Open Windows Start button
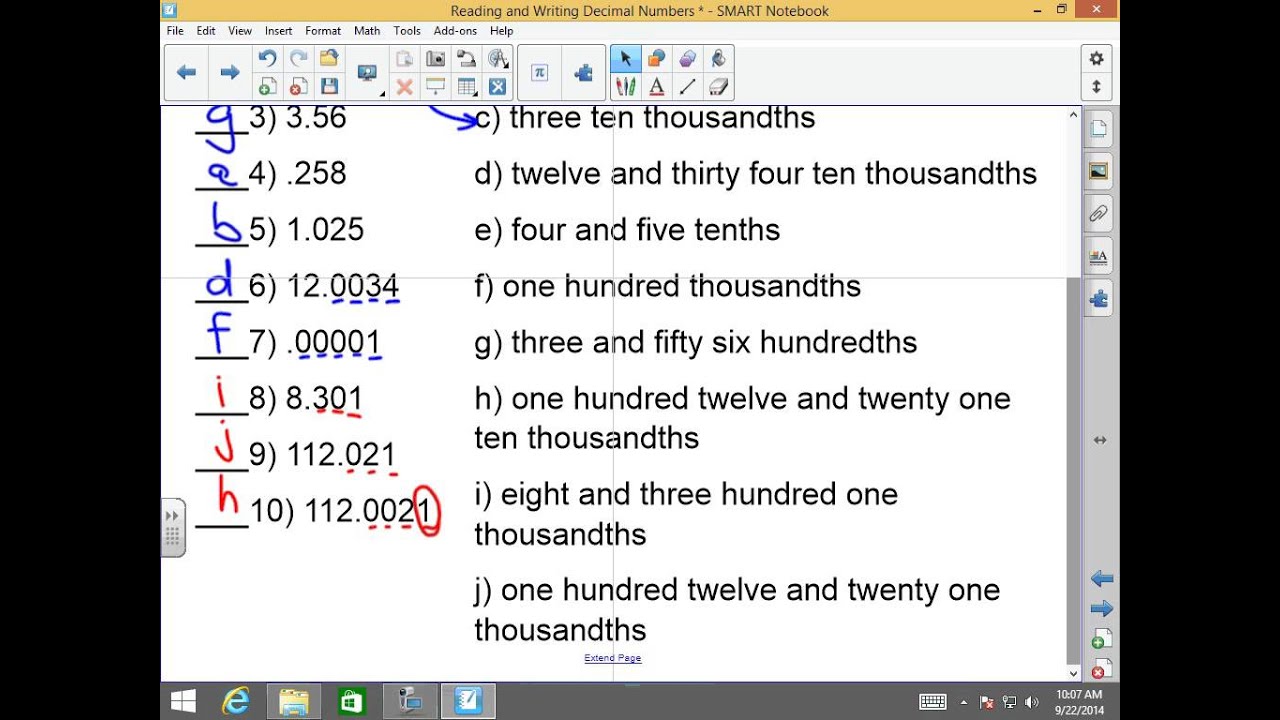The image size is (1280, 720). pyautogui.click(x=183, y=701)
